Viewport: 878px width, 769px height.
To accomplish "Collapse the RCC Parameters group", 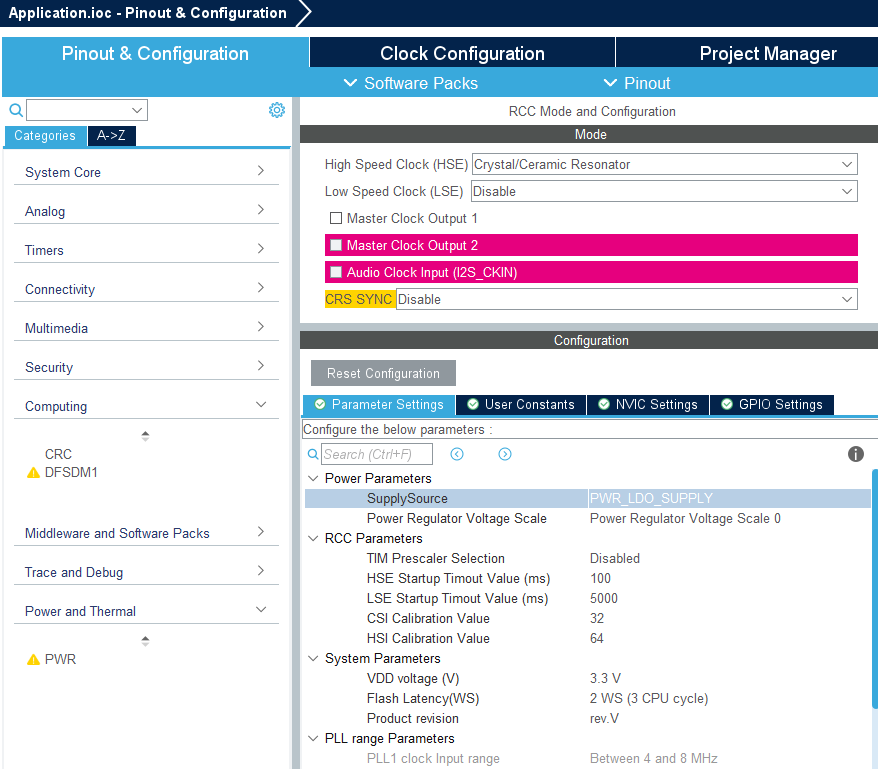I will click(313, 538).
